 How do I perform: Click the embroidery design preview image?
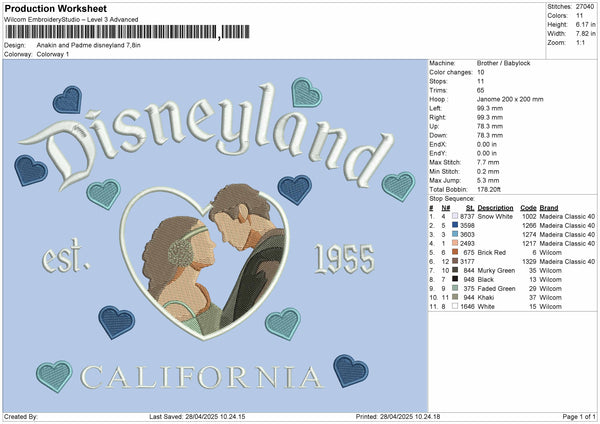click(215, 236)
